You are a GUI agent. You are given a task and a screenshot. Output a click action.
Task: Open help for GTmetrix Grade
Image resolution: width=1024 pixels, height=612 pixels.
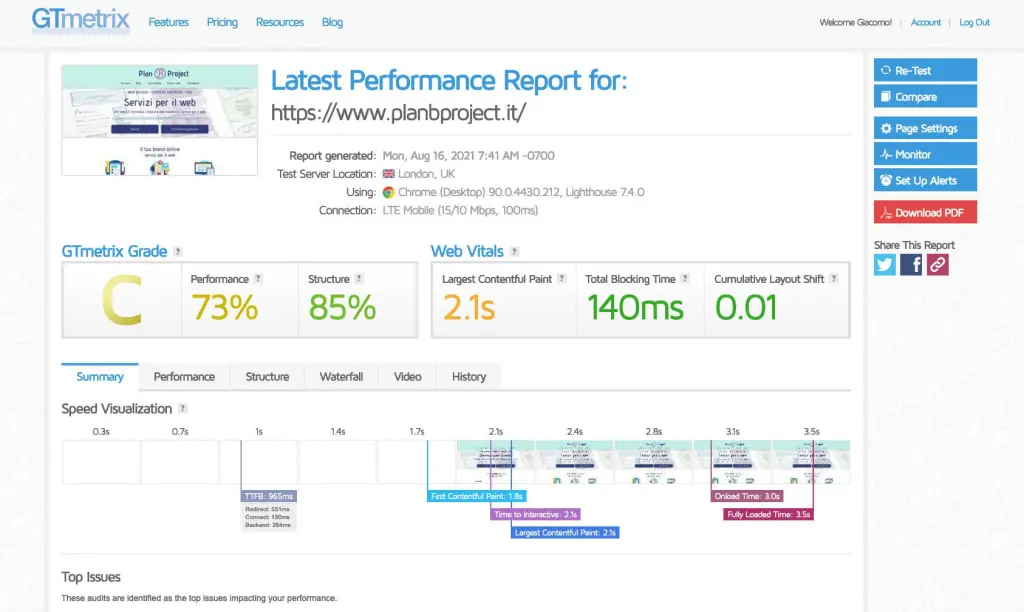[178, 251]
